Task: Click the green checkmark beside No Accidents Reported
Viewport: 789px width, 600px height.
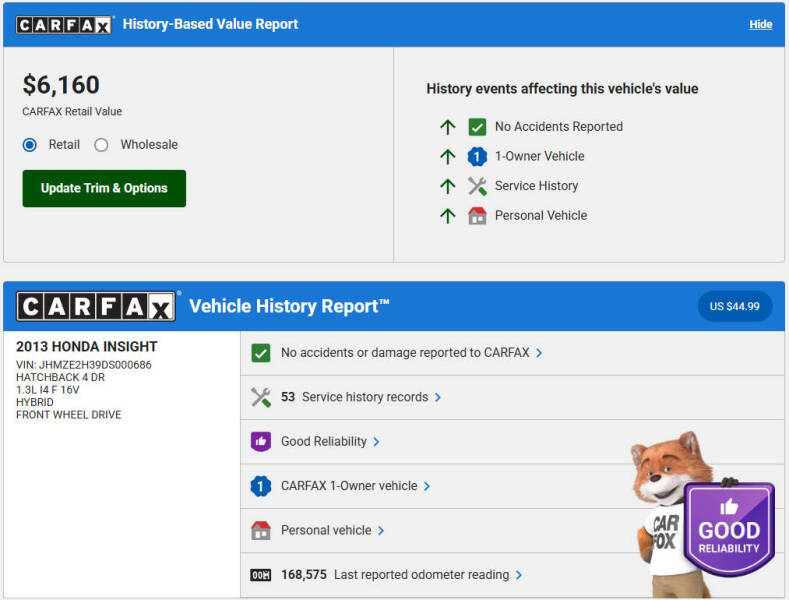Action: tap(477, 127)
